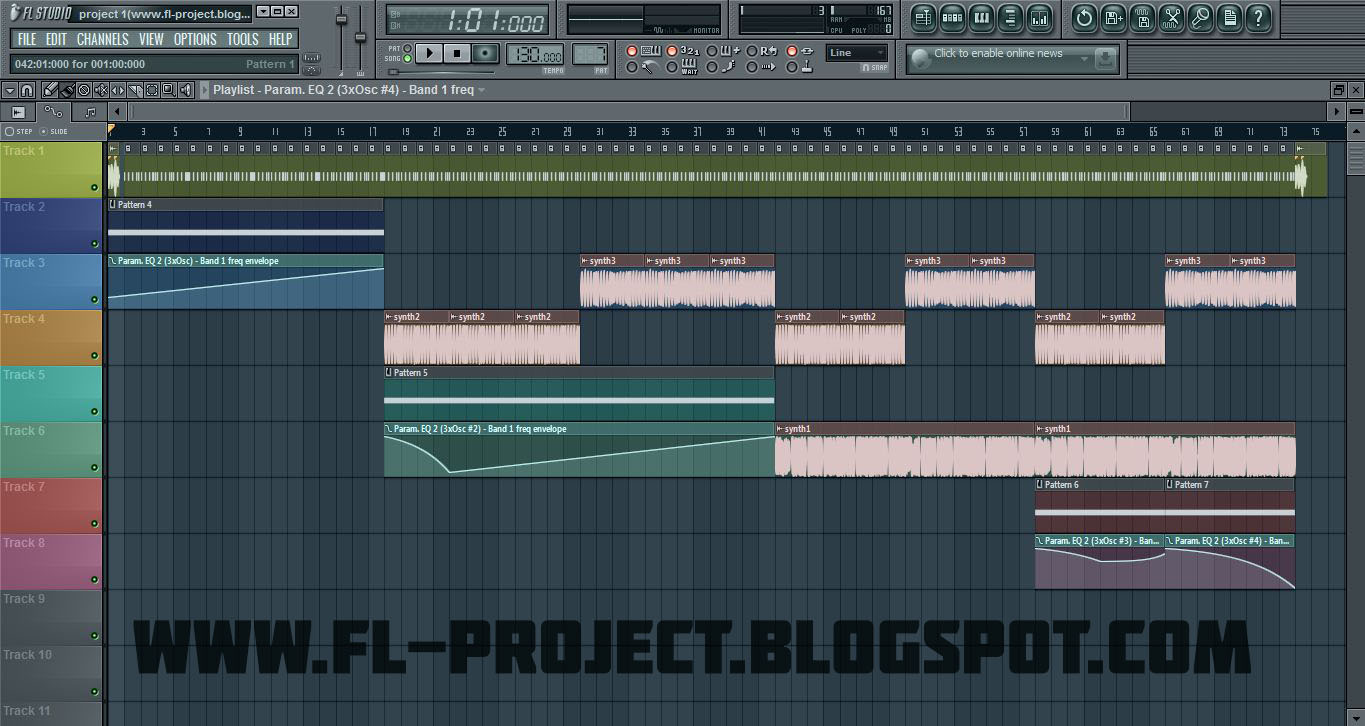Open the Piano roll from the shortcut toolbar
Viewport: 1365px width, 726px height.
(980, 17)
